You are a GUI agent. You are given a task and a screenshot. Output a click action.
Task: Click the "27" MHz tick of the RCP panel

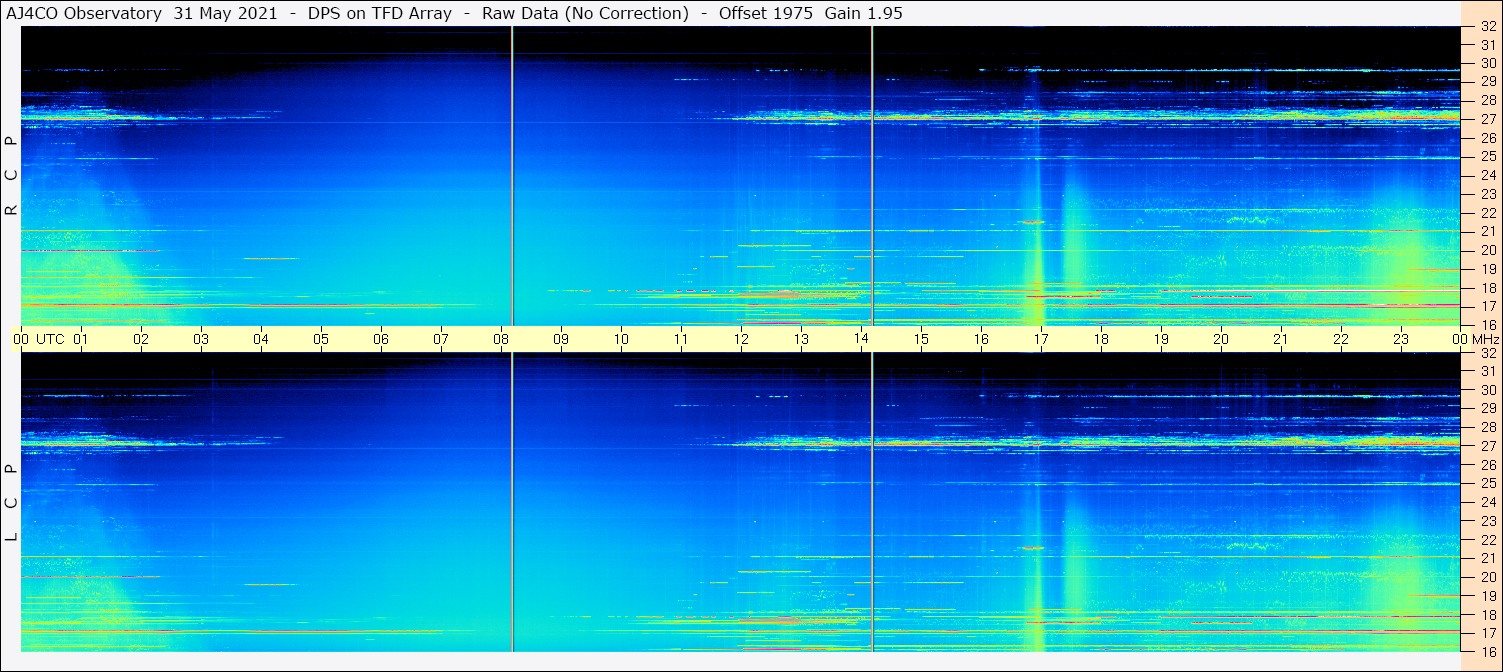coord(1488,119)
